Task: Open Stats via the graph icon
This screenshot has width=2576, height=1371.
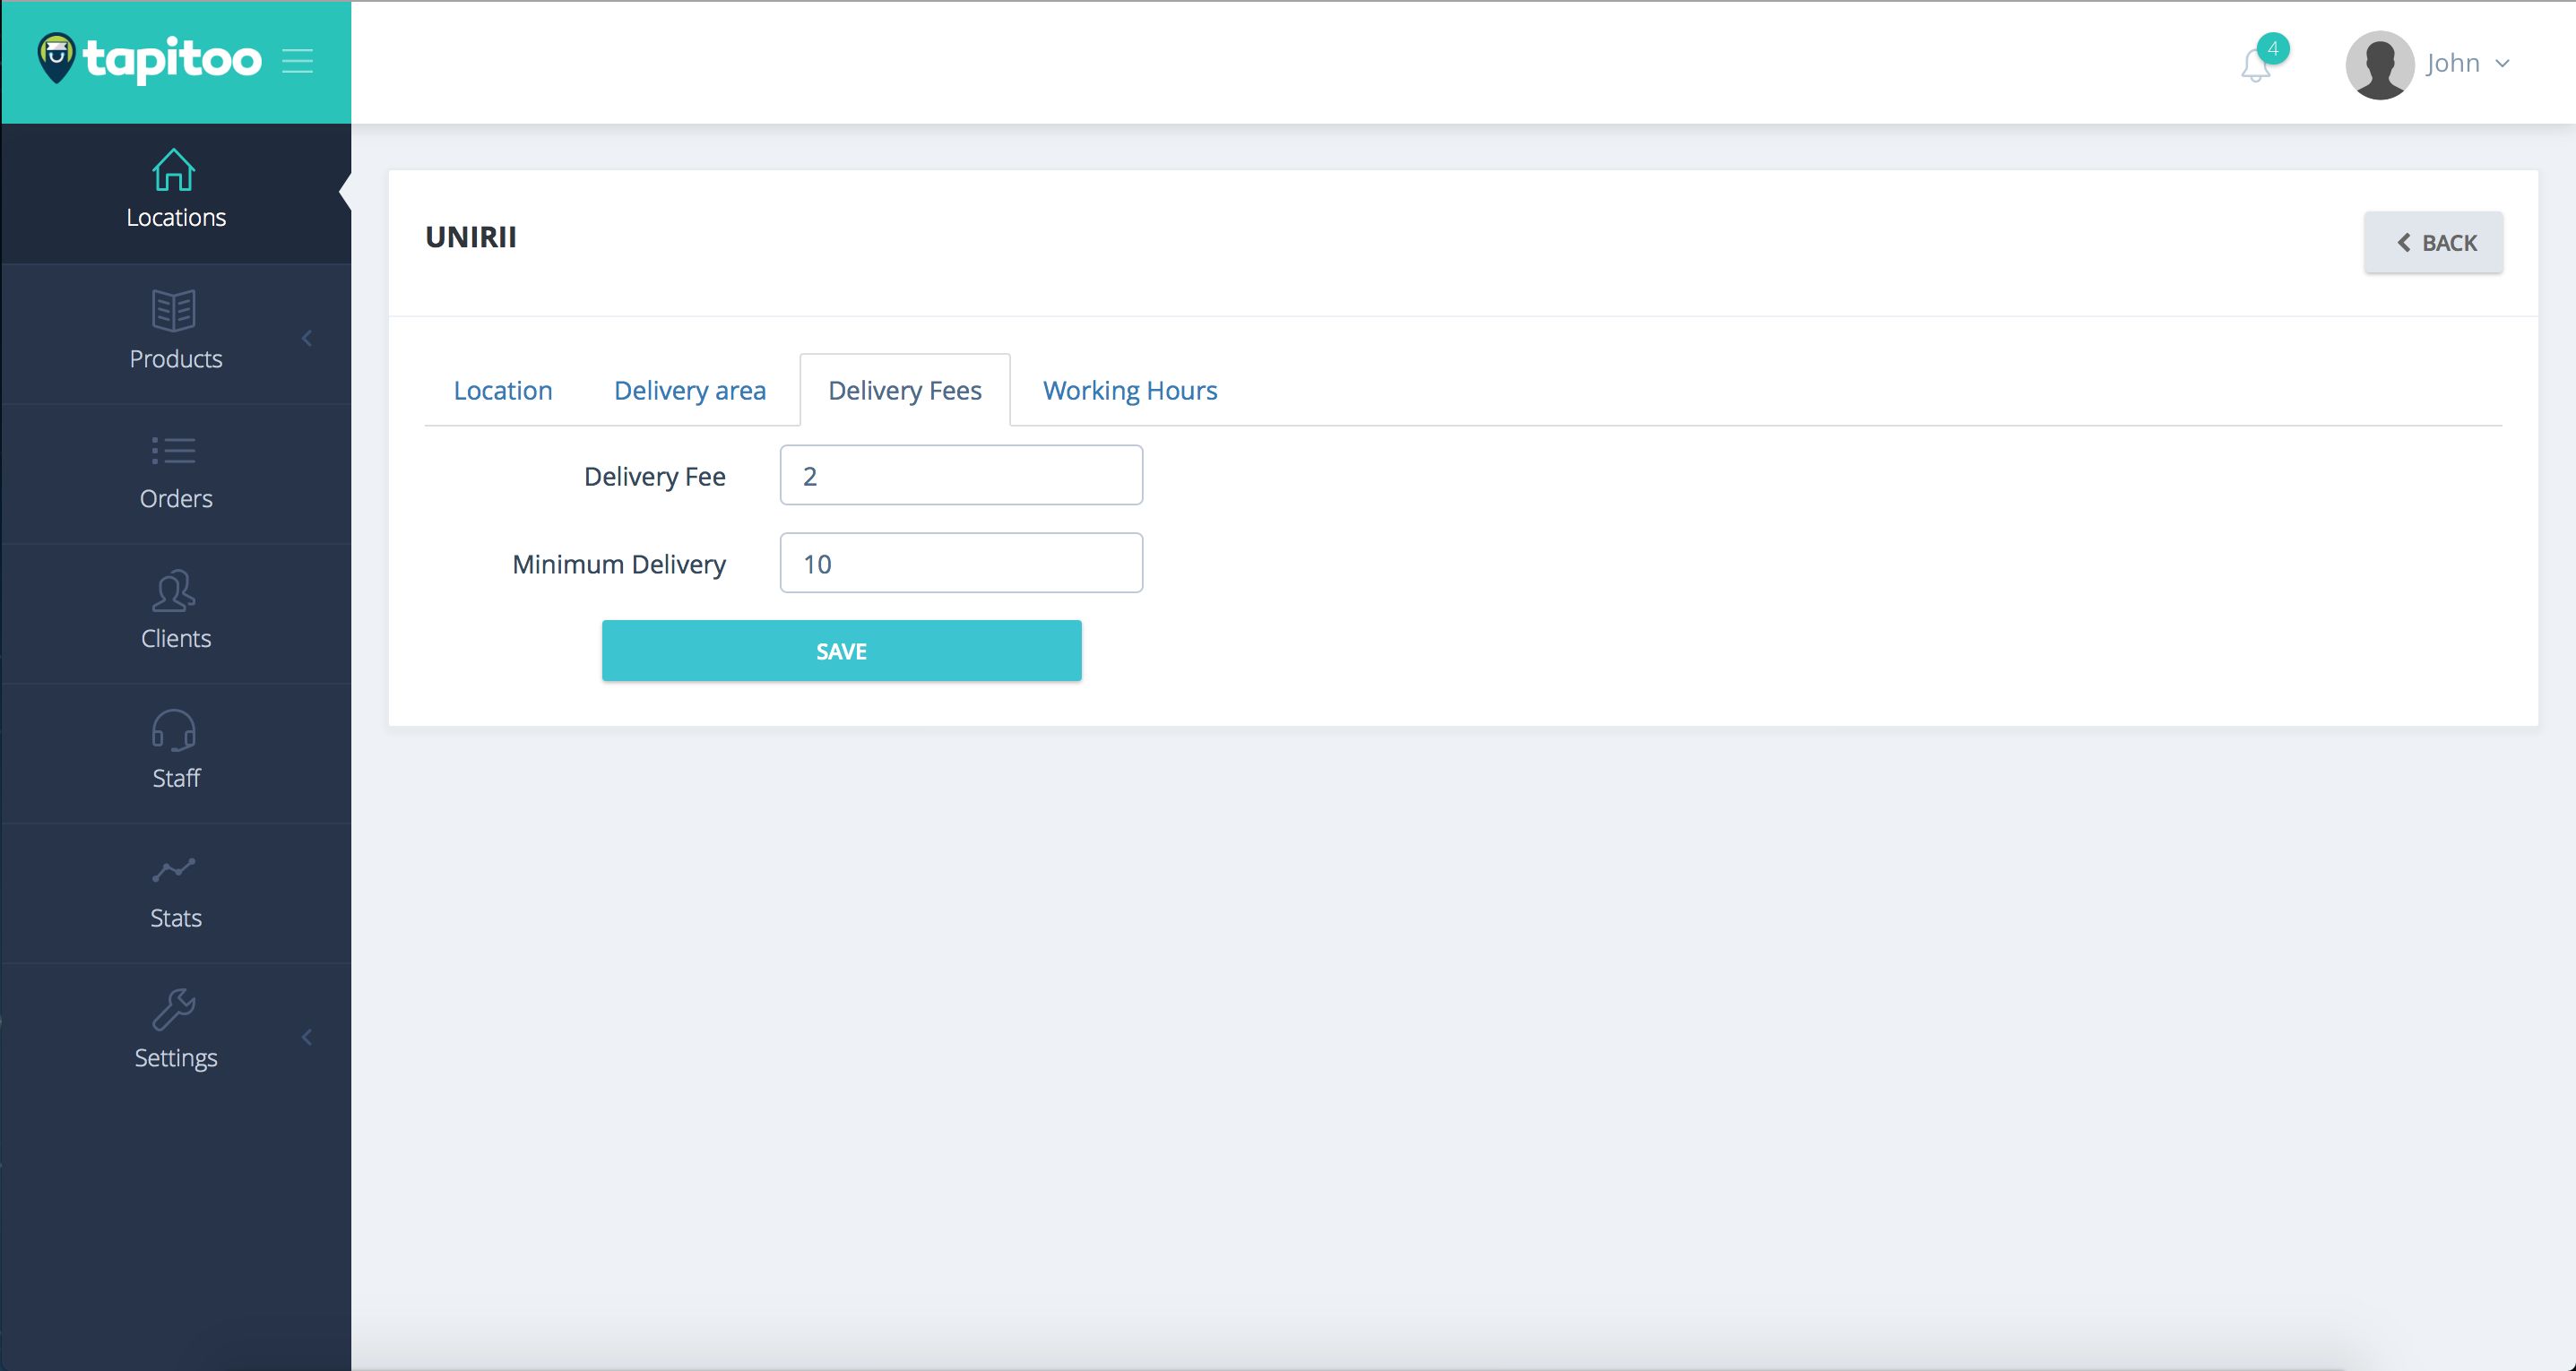Action: [x=173, y=870]
